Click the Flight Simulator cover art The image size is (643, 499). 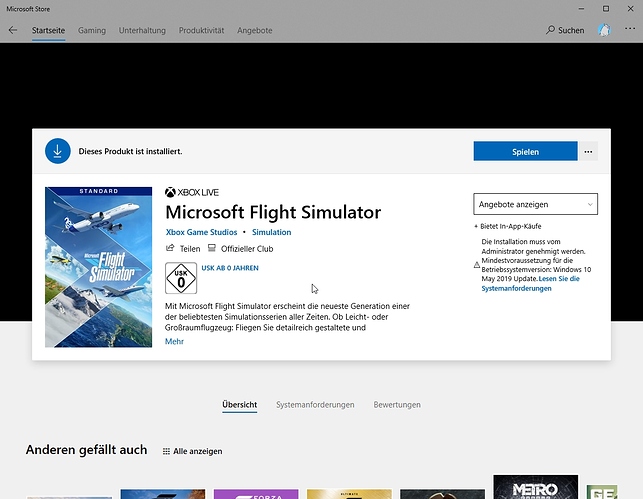pos(98,267)
